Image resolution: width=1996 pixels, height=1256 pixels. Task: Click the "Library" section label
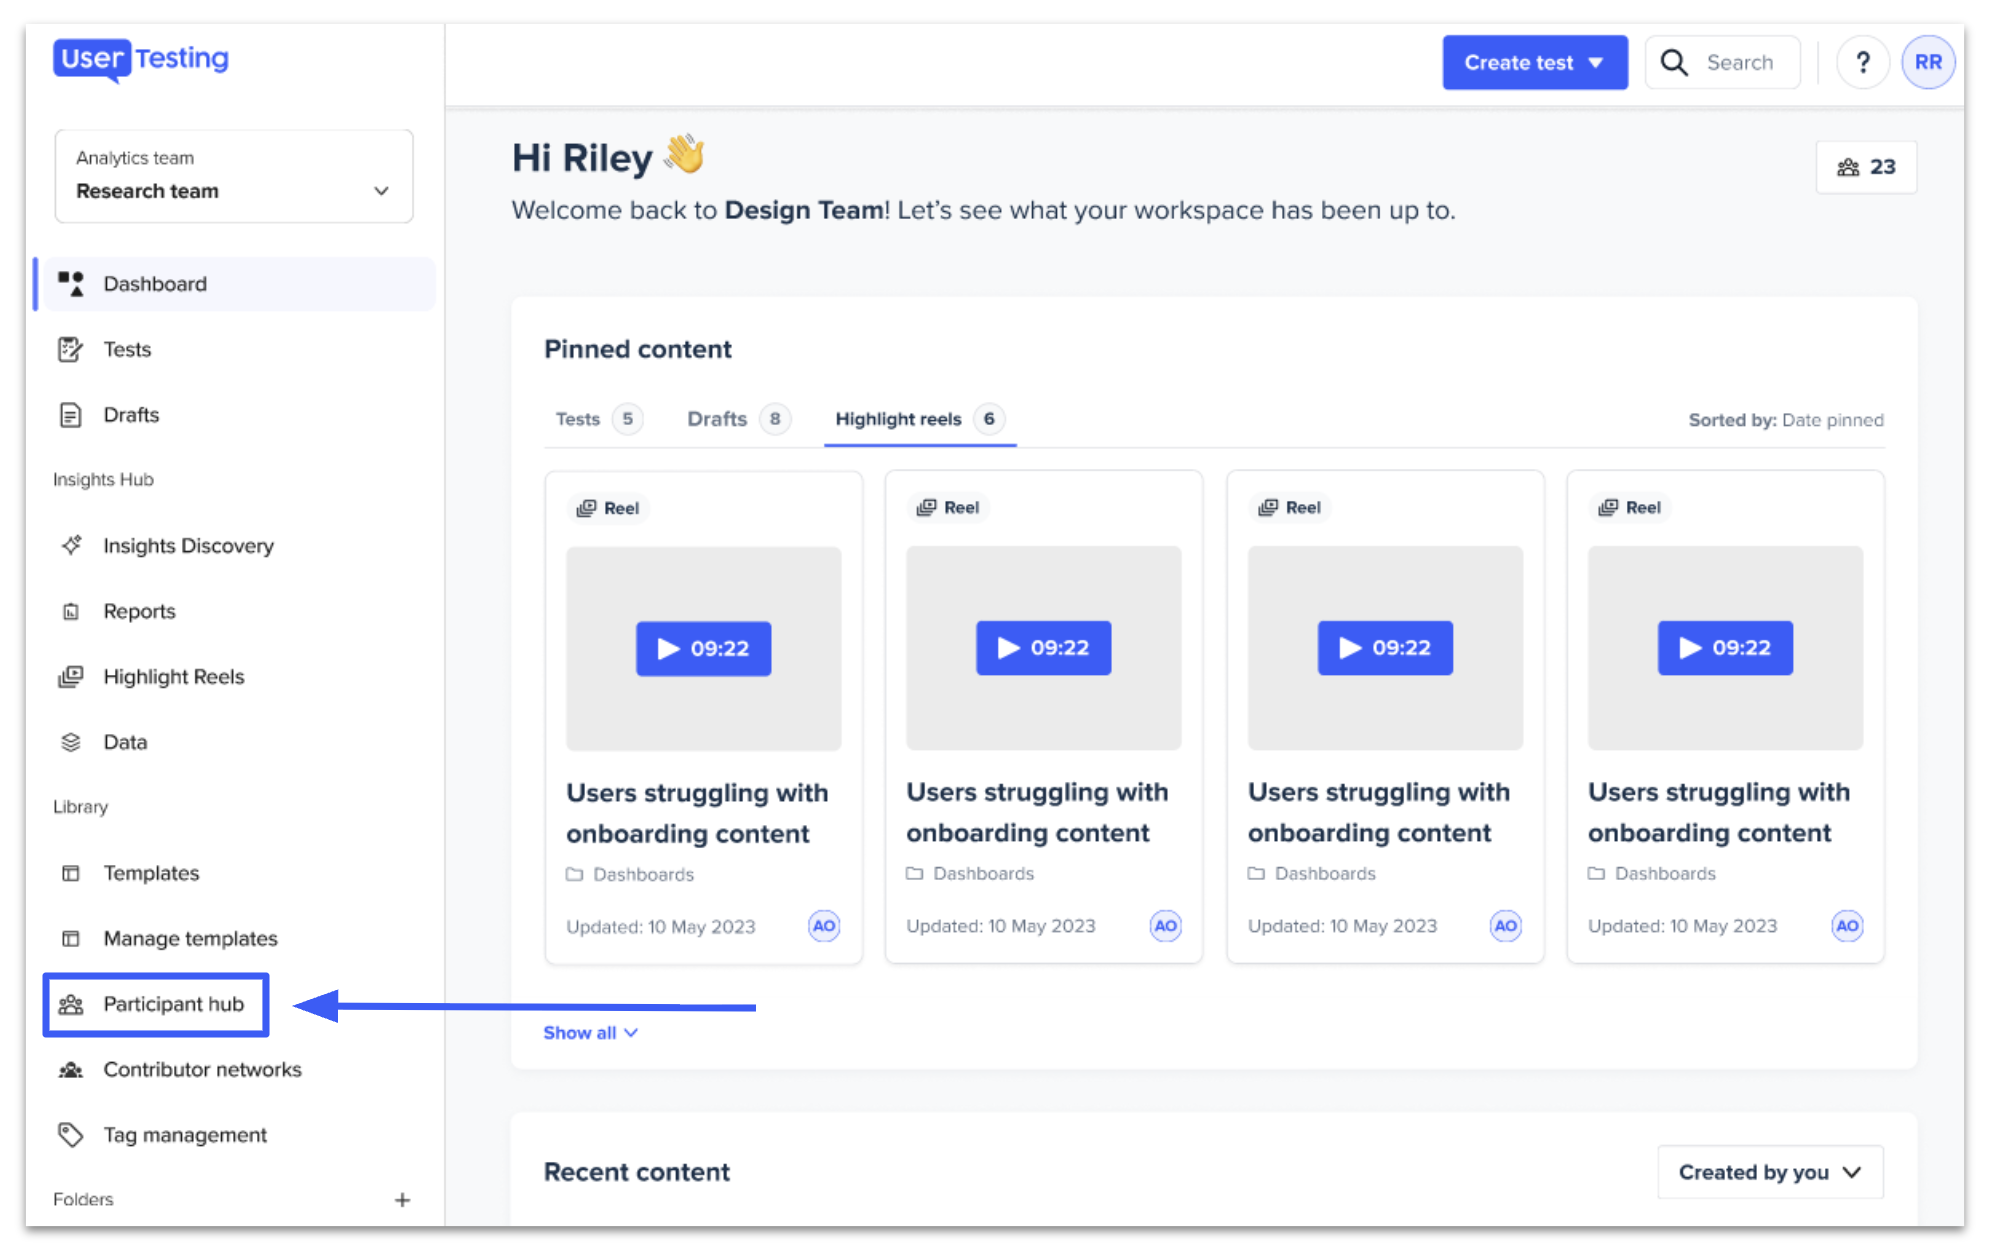point(80,807)
